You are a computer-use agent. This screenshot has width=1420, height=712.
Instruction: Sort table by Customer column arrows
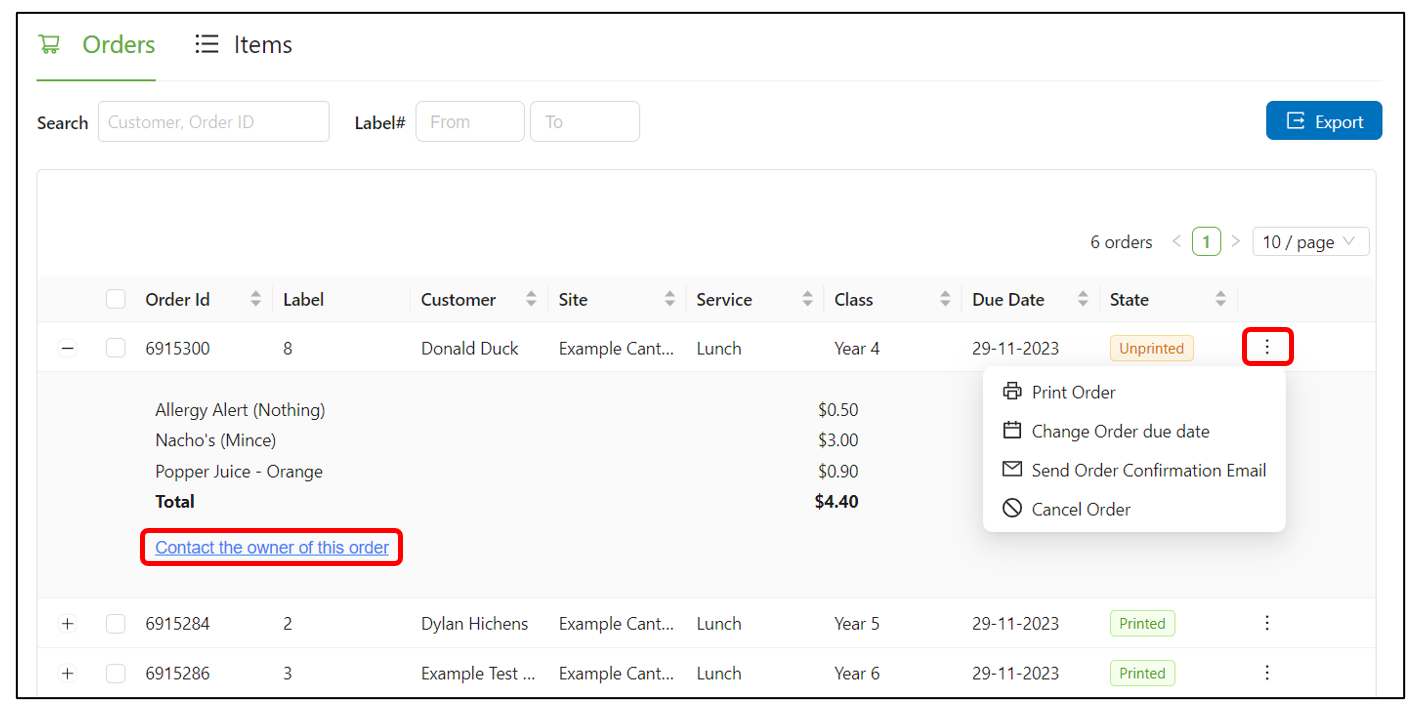pos(530,299)
